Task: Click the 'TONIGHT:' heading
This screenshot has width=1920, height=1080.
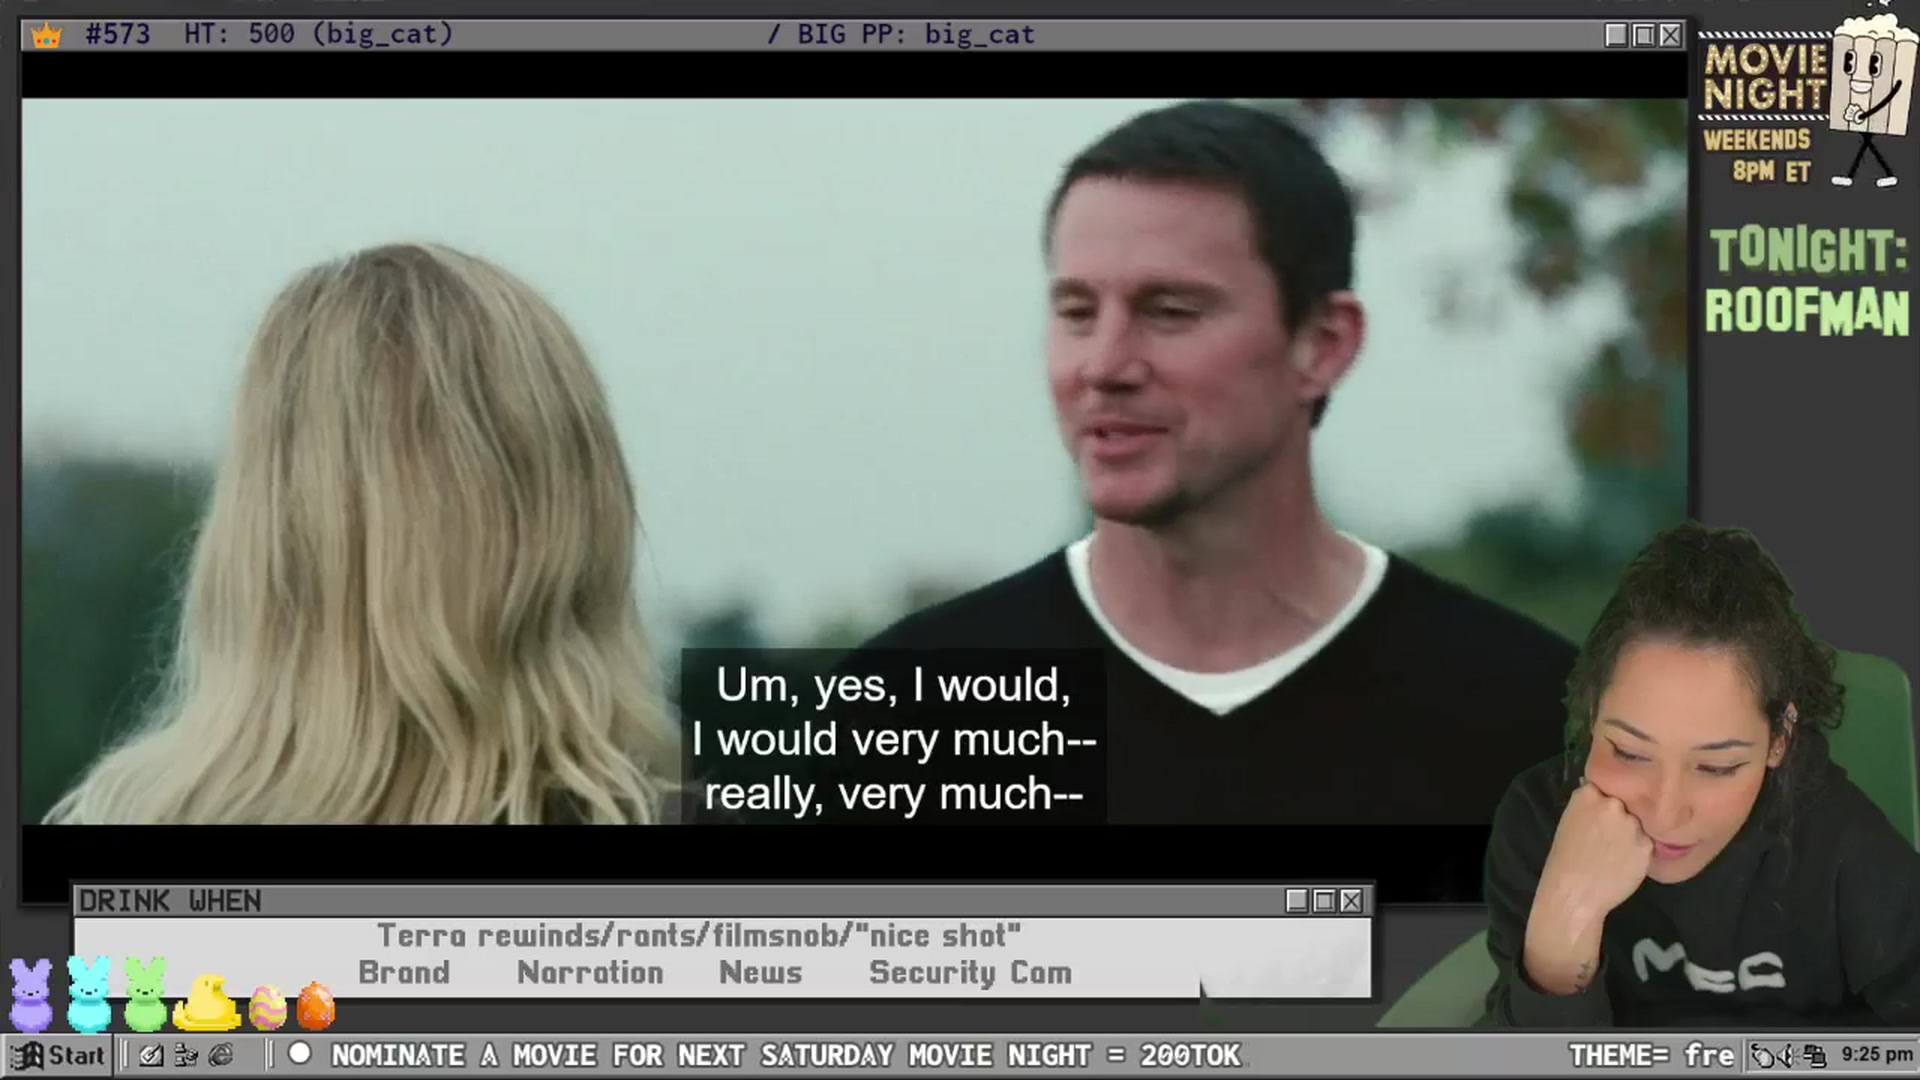Action: coord(1808,250)
